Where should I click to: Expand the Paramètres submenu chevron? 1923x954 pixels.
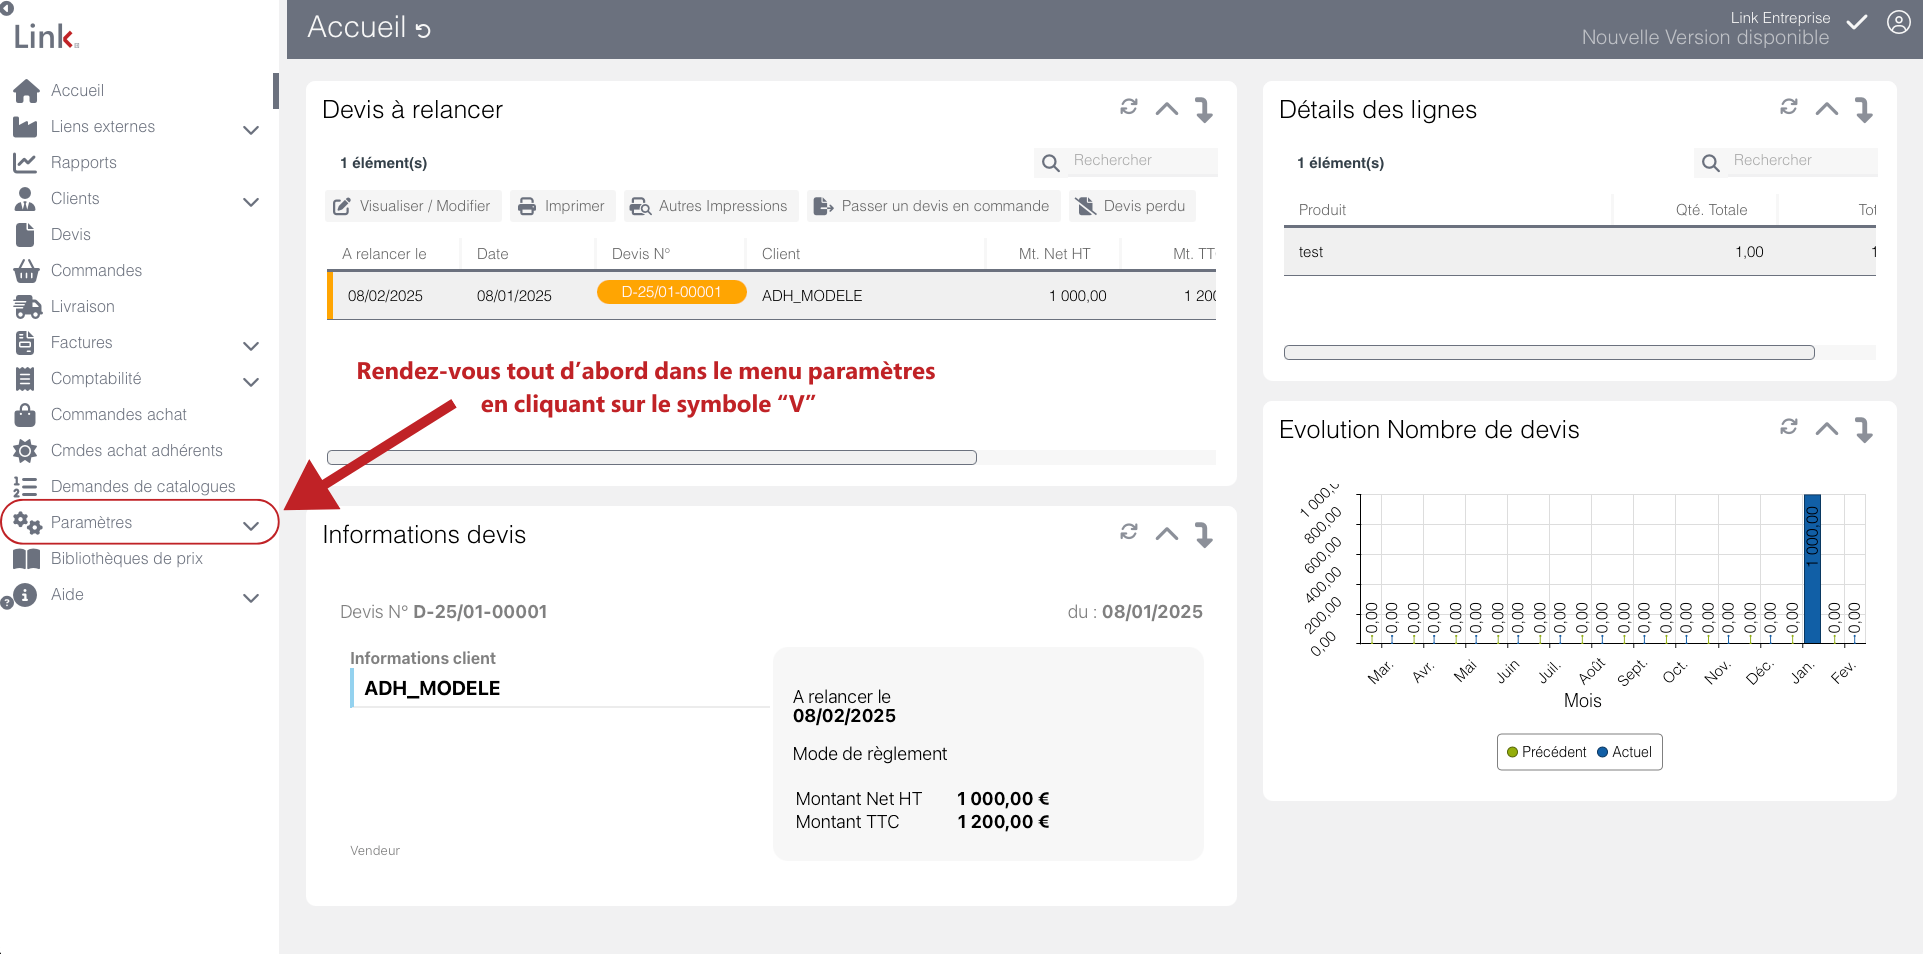251,526
